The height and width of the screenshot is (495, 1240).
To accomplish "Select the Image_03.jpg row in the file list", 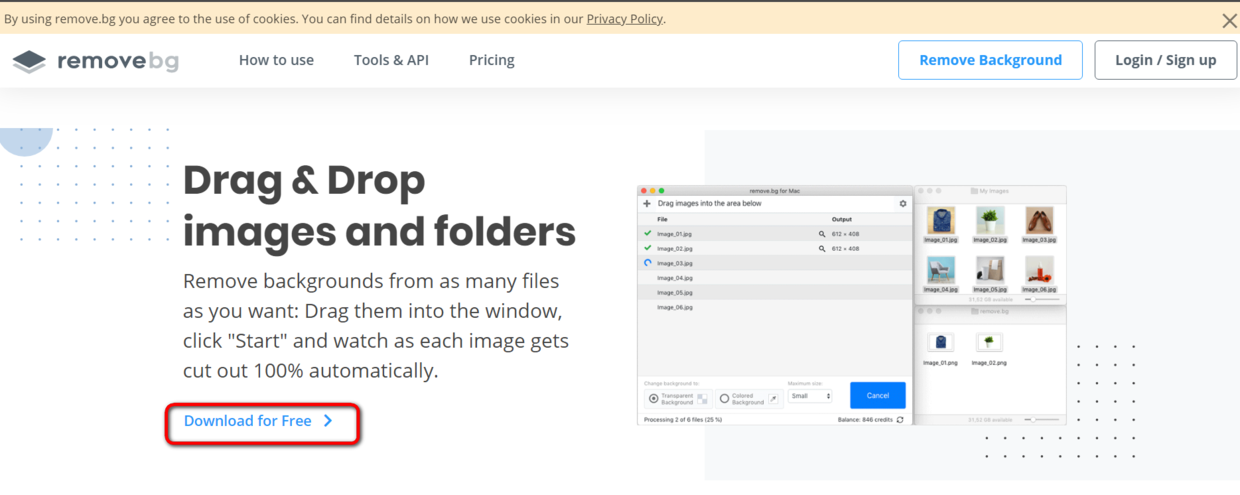I will coord(775,262).
